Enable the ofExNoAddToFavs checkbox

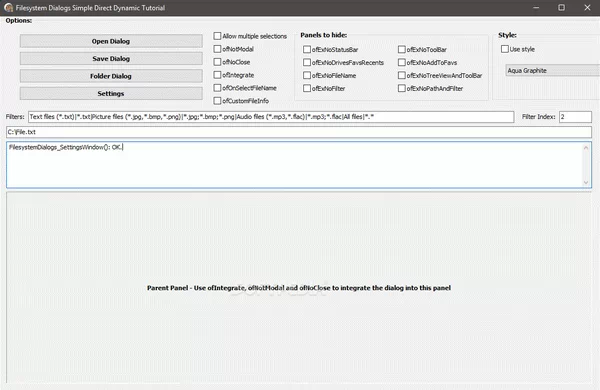coord(402,62)
